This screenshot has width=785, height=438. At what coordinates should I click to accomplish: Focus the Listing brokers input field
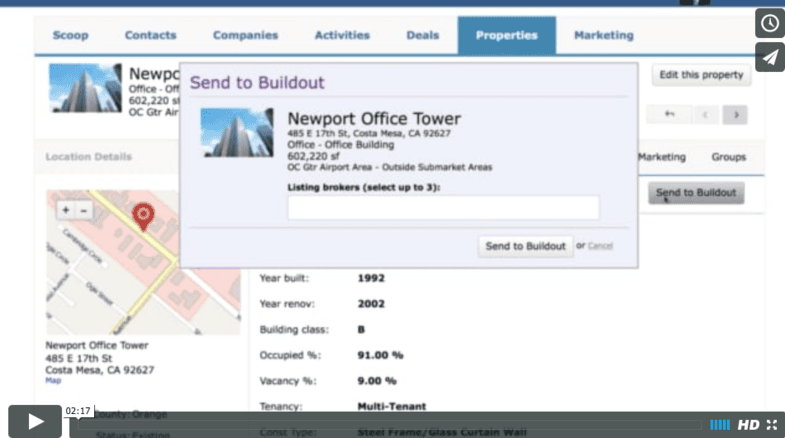443,207
